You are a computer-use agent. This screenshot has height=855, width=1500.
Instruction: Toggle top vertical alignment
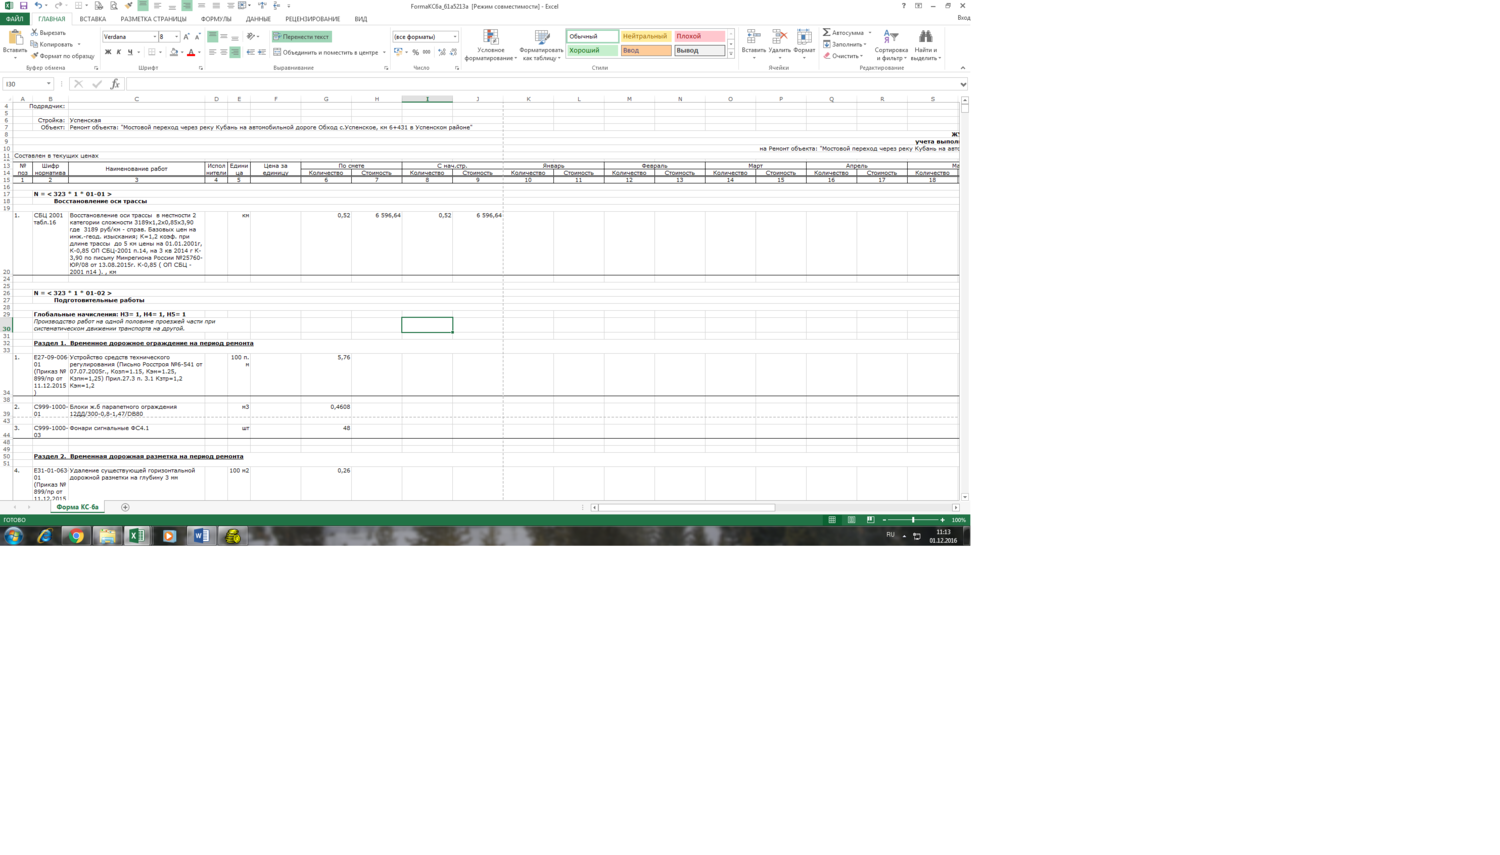point(212,37)
